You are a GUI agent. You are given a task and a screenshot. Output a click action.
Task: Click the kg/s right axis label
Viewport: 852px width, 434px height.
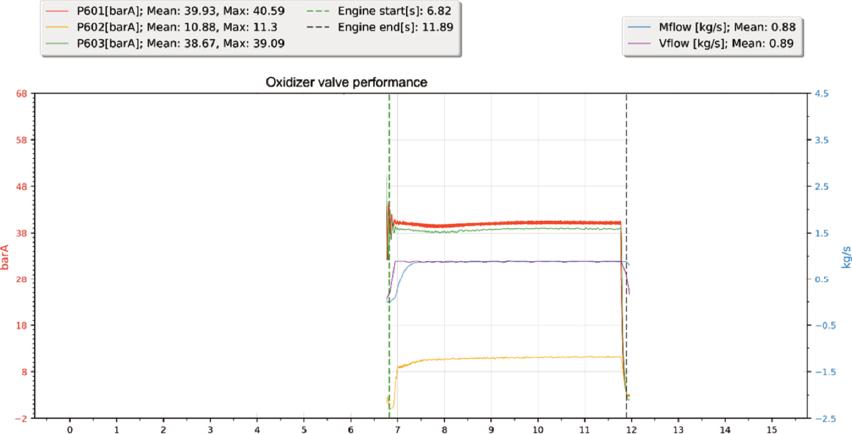845,257
